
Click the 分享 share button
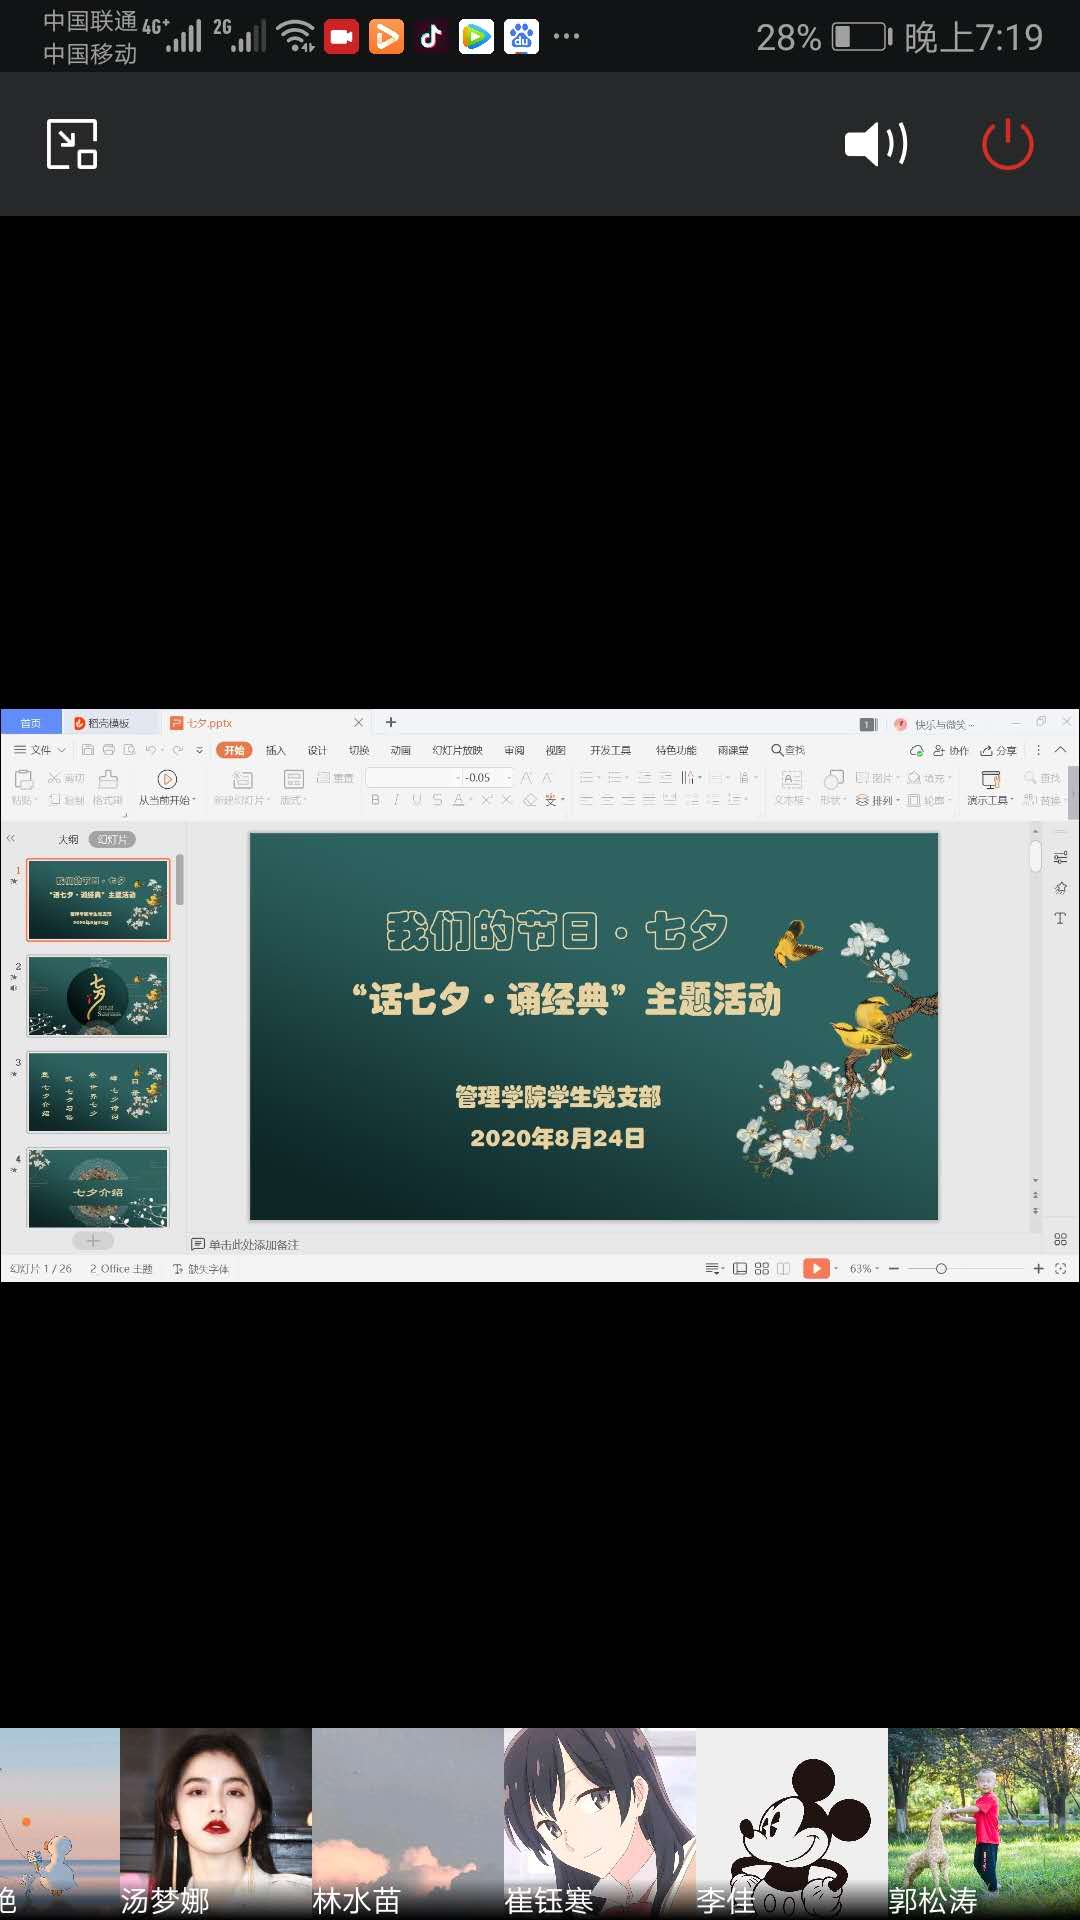pos(999,750)
